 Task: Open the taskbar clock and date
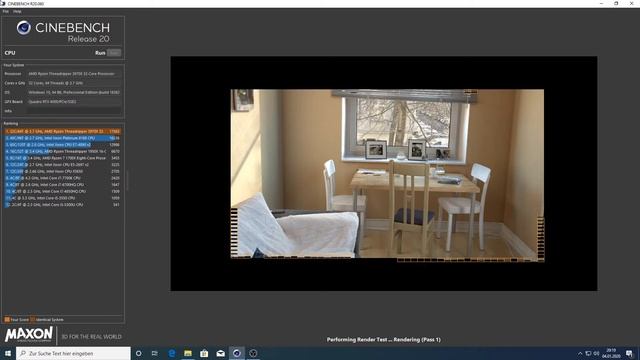pos(611,353)
